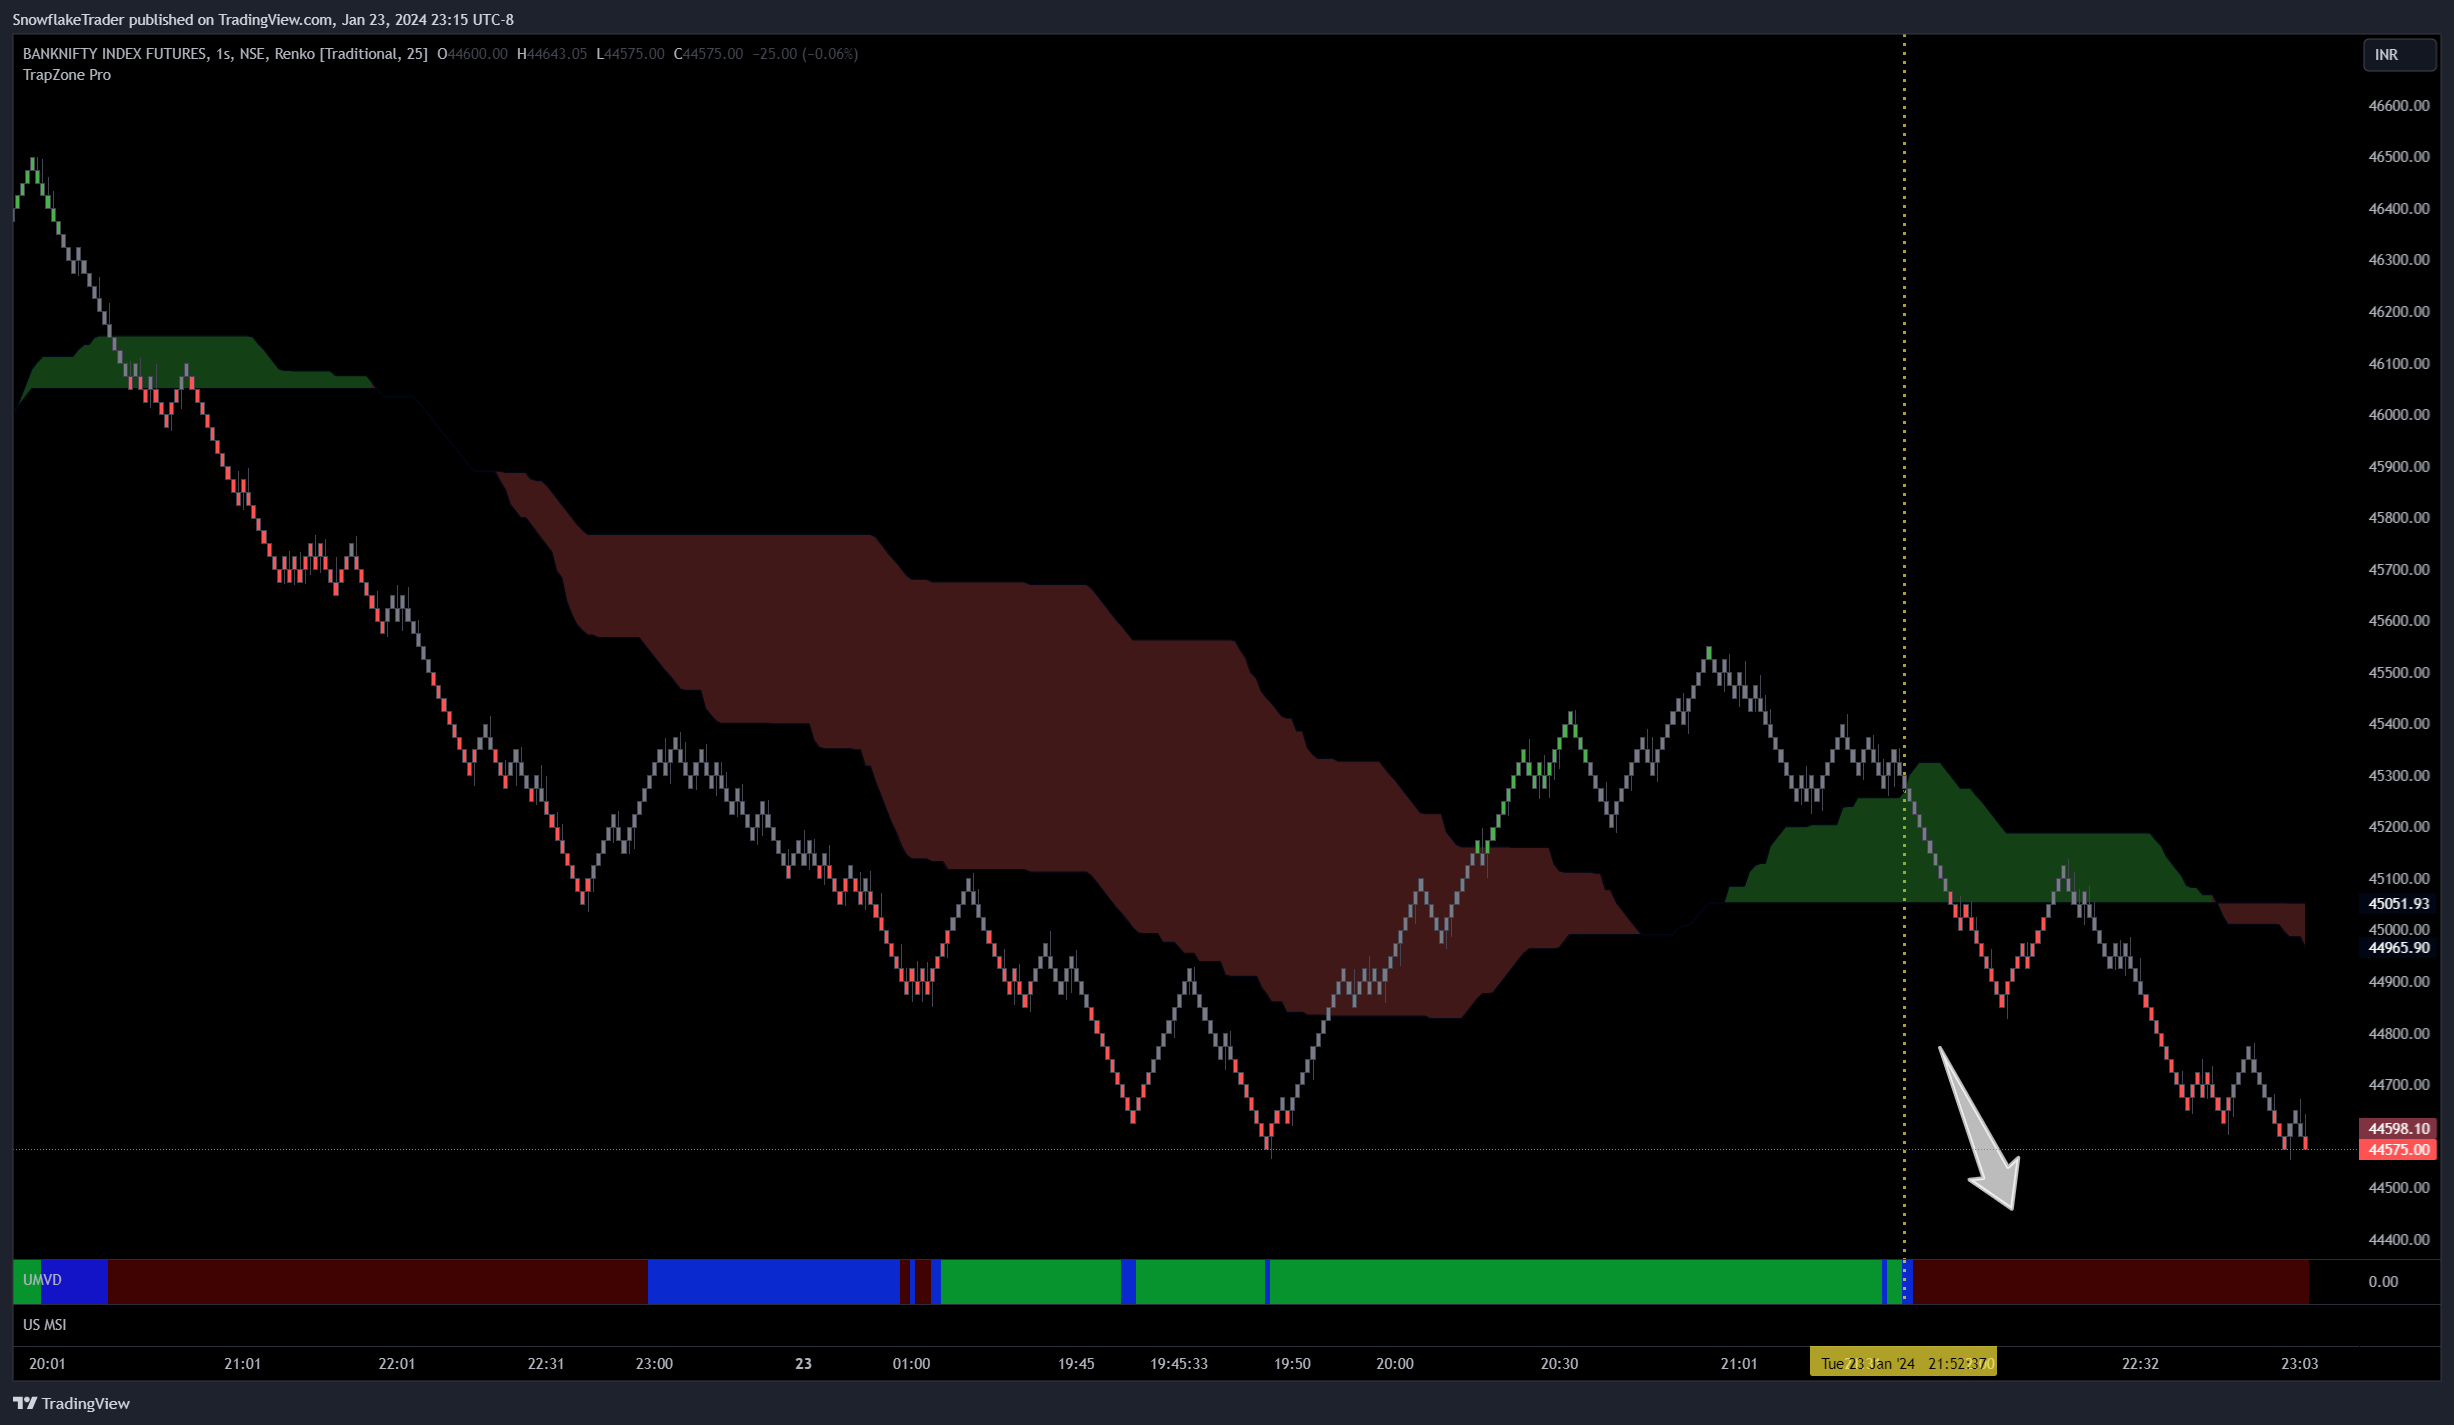The height and width of the screenshot is (1425, 2454).
Task: Click the O44600.00 open value in header
Action: coord(472,54)
